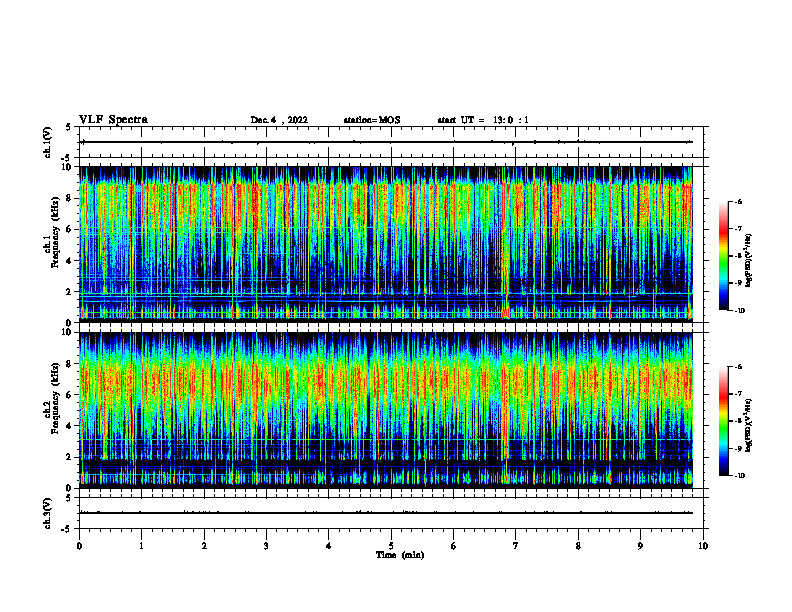Click the ch.2 spectrogram color bar
The width and height of the screenshot is (792, 612).
[723, 421]
